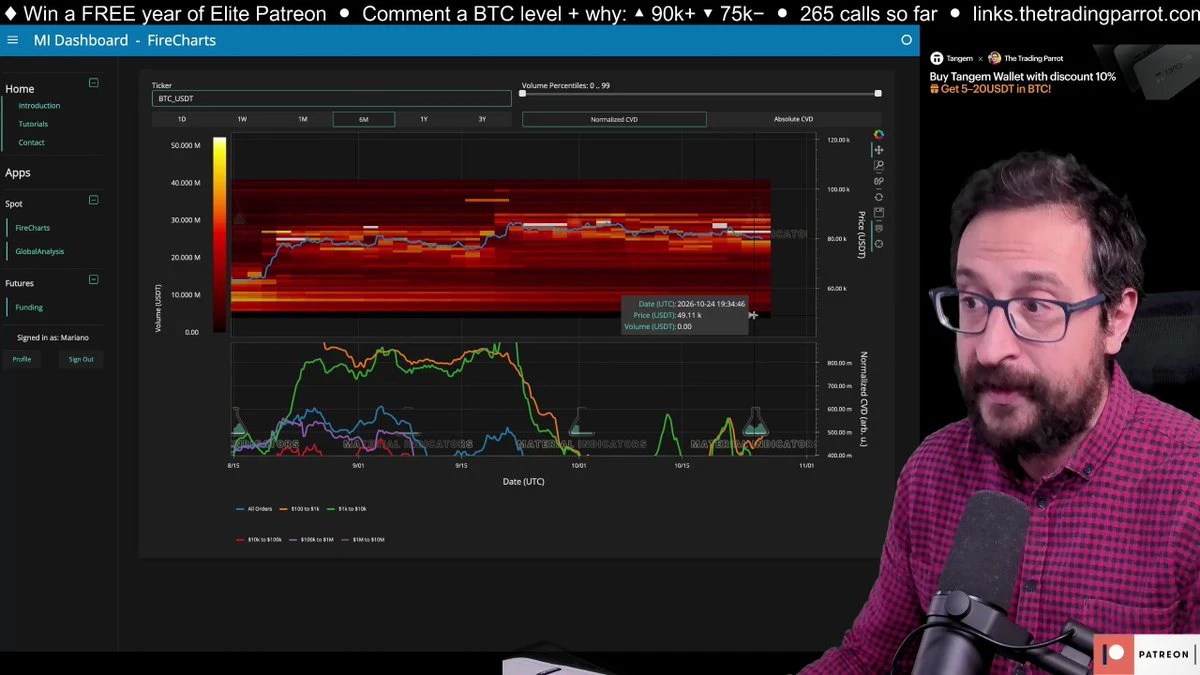Click the Volume Percentiles left slider handle
This screenshot has height=675, width=1200.
click(x=522, y=94)
